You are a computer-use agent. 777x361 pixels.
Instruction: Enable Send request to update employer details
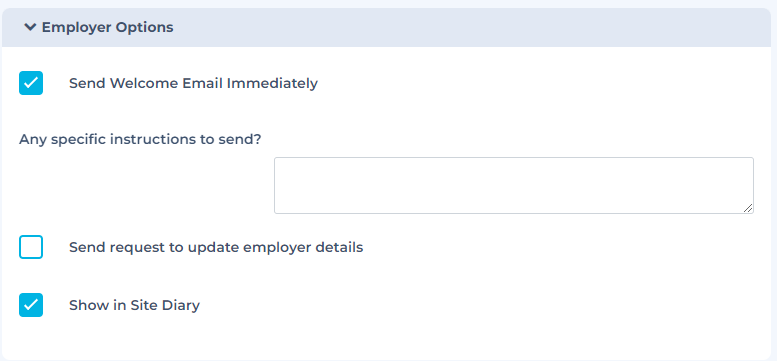pos(31,247)
